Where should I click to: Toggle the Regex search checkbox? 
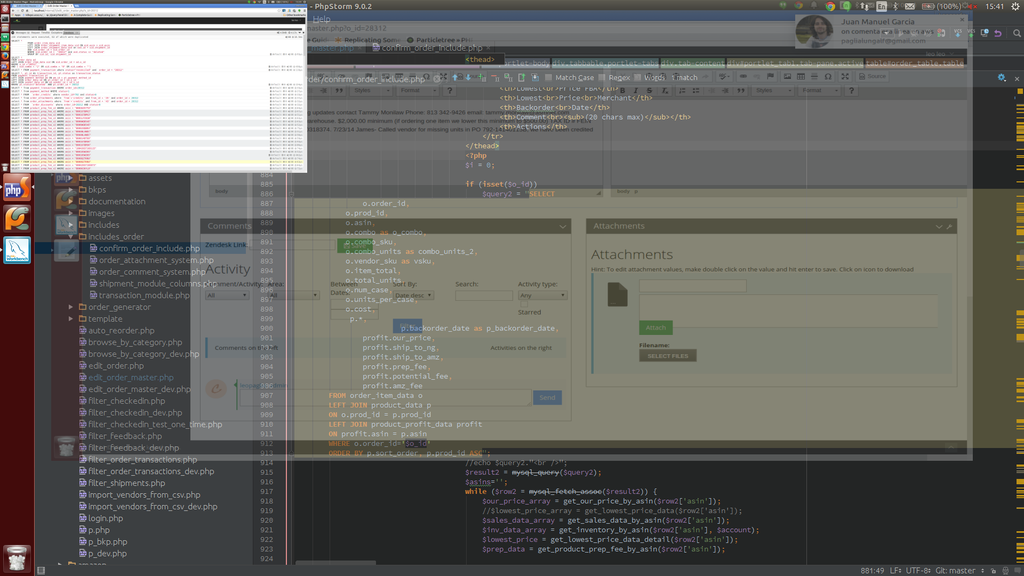(603, 77)
